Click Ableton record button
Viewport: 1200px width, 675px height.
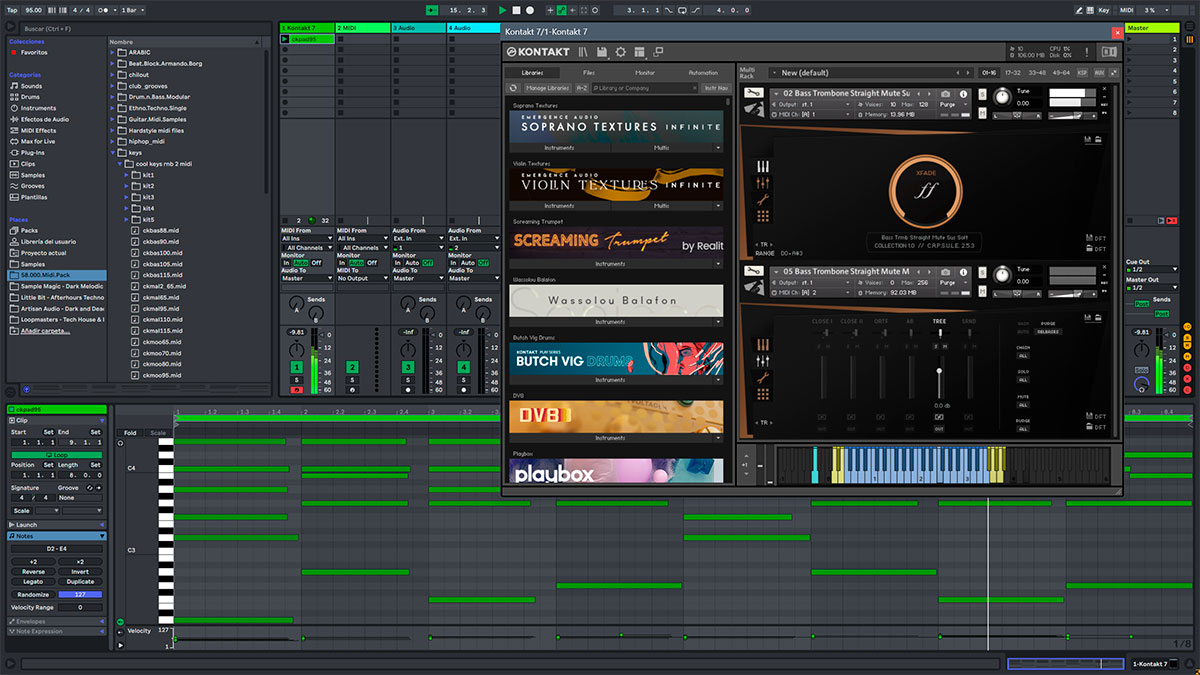tap(531, 10)
